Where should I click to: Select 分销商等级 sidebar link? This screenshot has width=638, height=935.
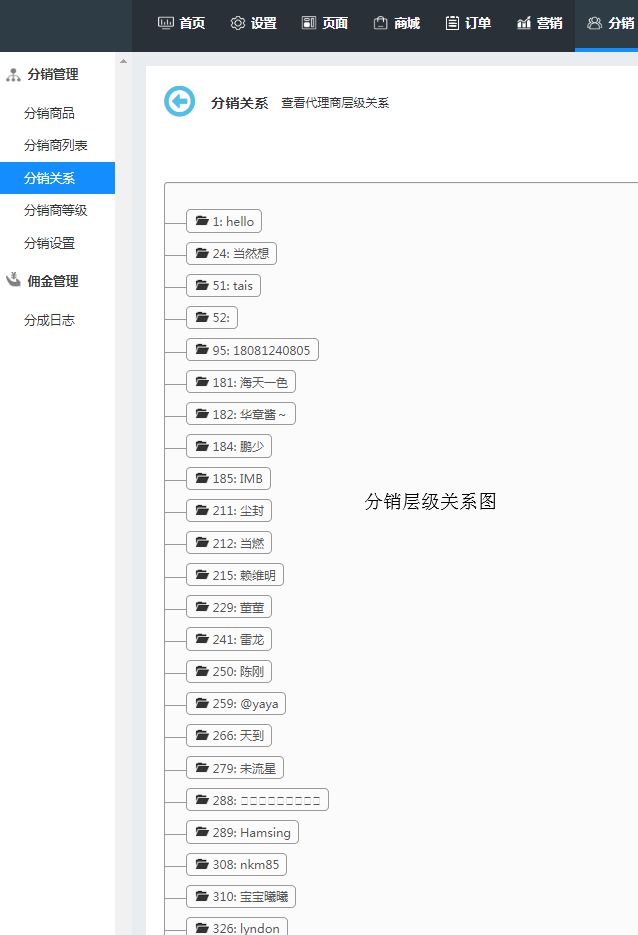click(x=56, y=210)
